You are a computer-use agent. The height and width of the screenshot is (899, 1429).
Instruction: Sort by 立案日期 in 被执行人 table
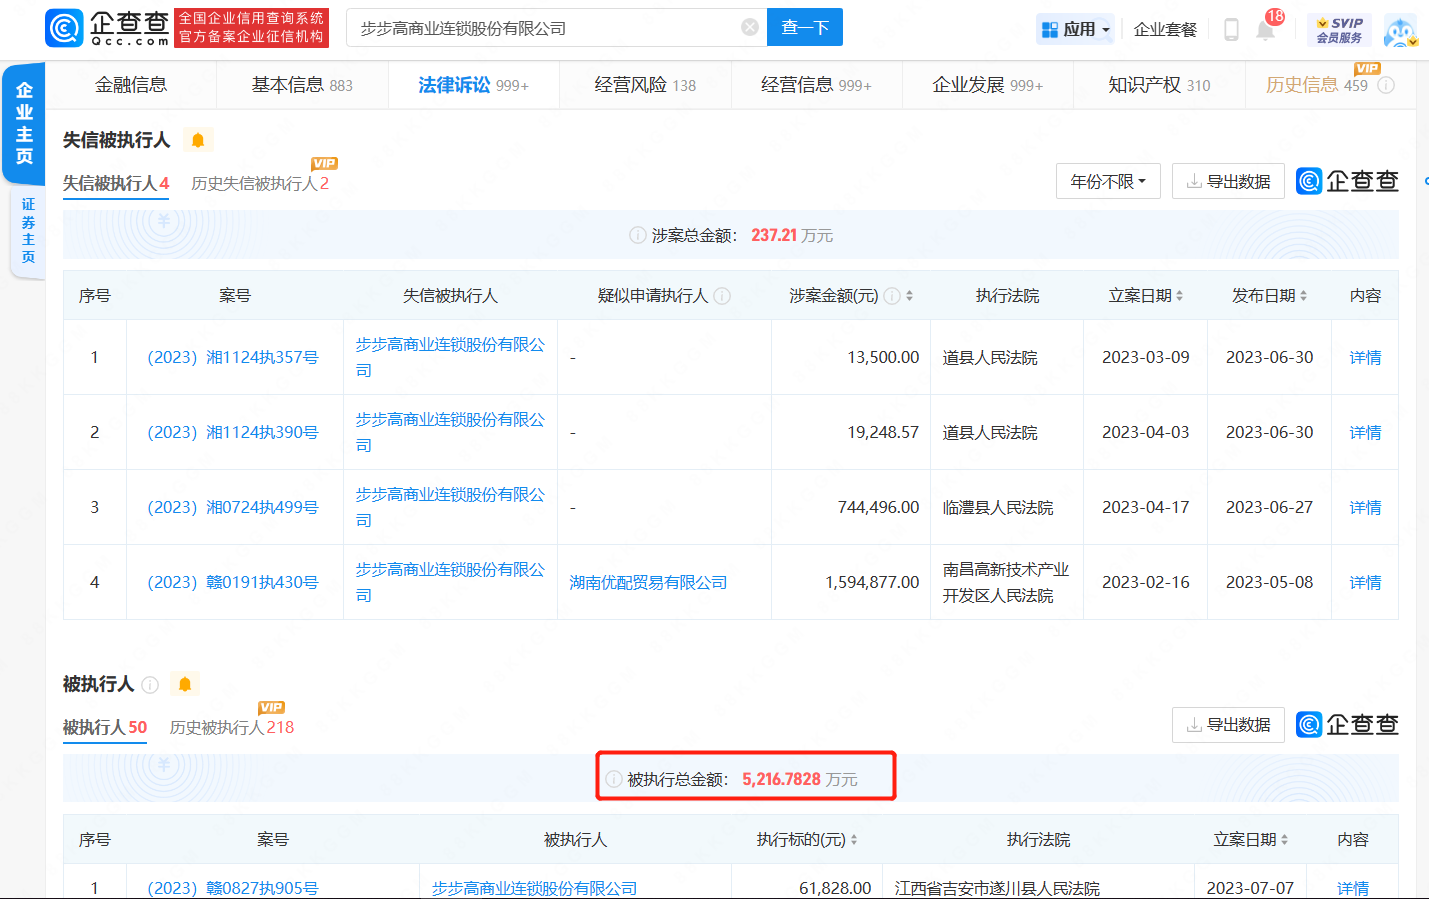pos(1284,840)
